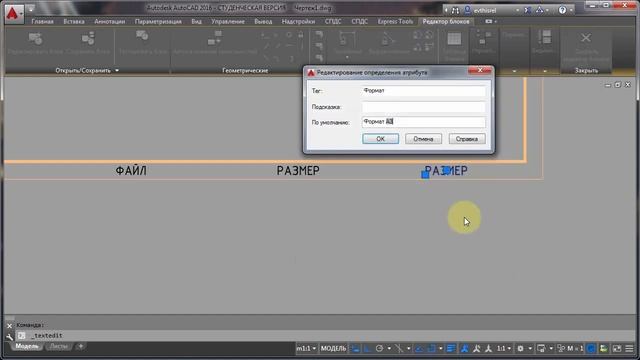
Task: Switch to the Аннотации ribbon tab
Action: click(x=109, y=22)
